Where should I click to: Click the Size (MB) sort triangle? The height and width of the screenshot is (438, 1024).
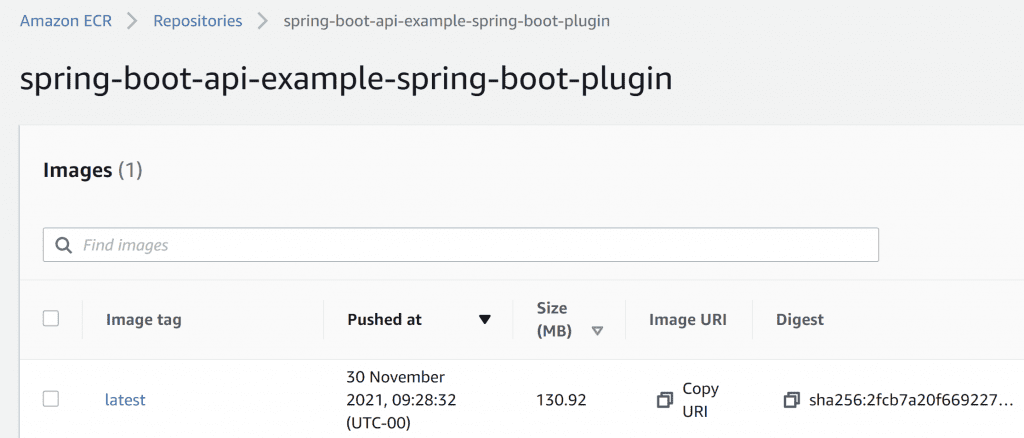(597, 331)
